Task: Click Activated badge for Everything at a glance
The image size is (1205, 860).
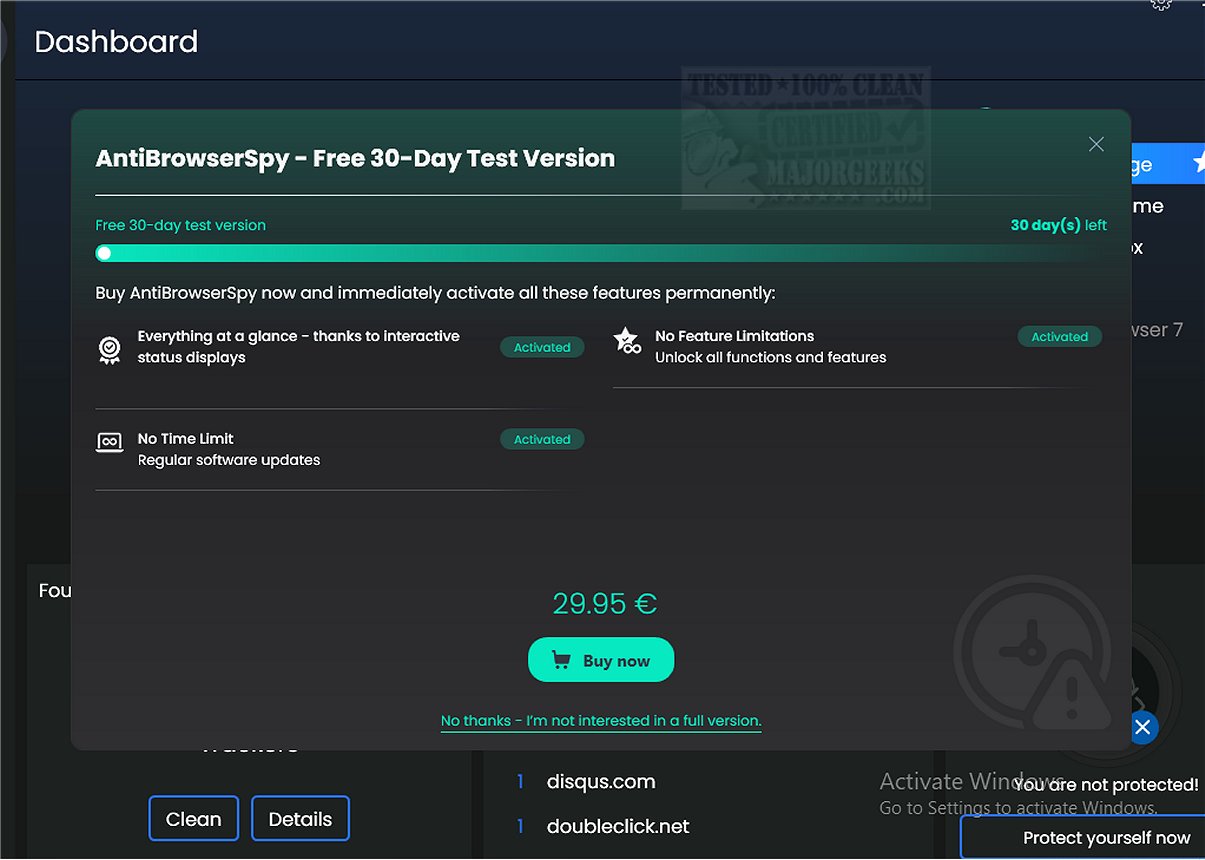Action: 542,347
